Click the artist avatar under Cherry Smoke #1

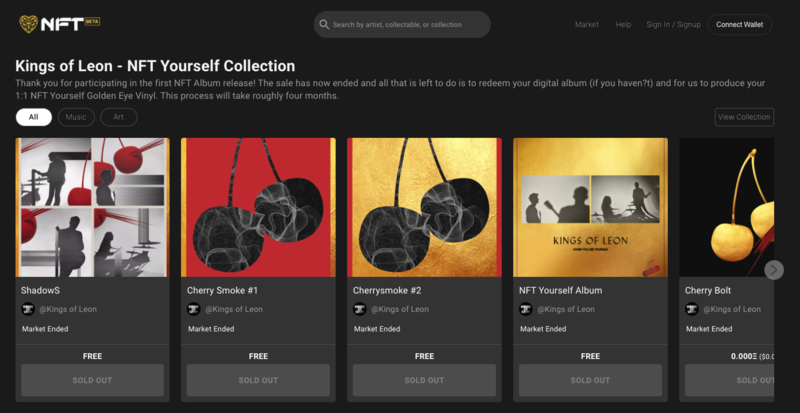coord(194,309)
